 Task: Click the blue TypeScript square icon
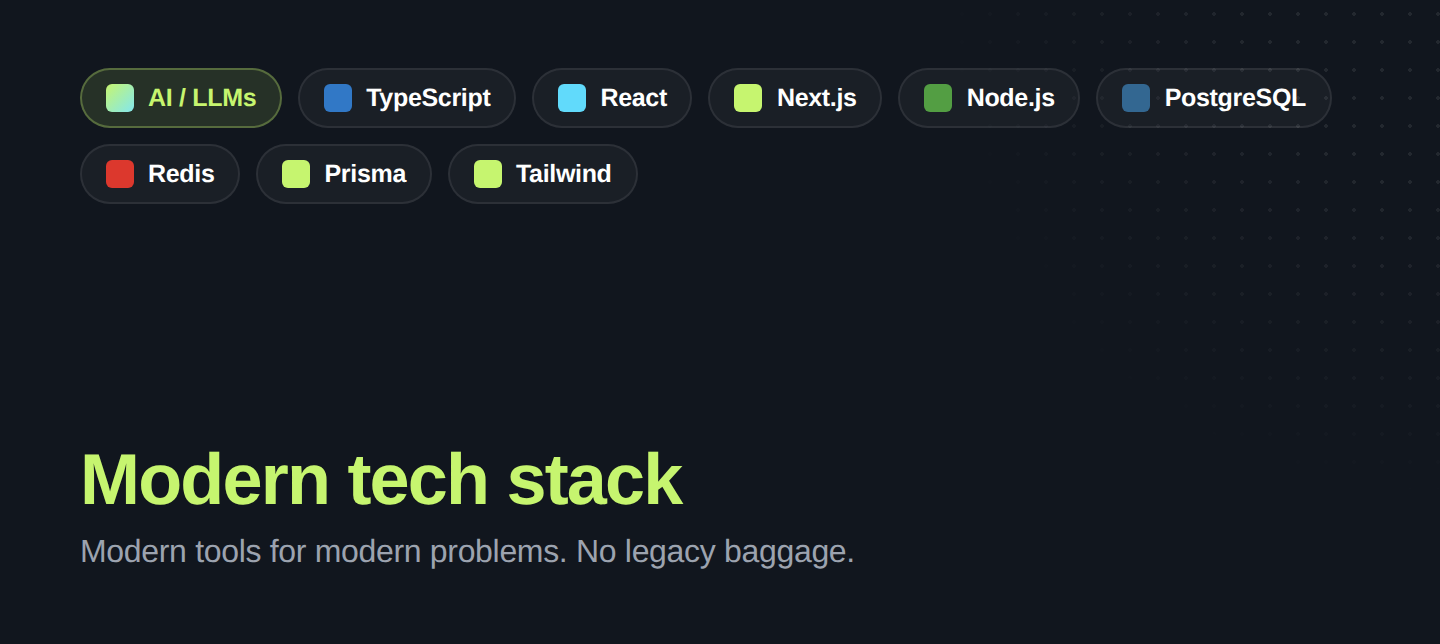[x=338, y=98]
